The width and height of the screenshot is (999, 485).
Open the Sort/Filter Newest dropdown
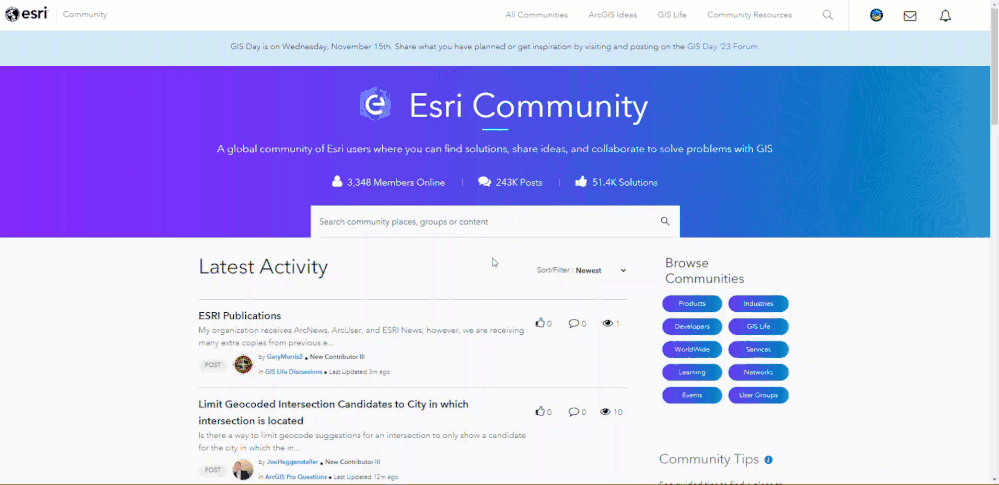coord(601,270)
